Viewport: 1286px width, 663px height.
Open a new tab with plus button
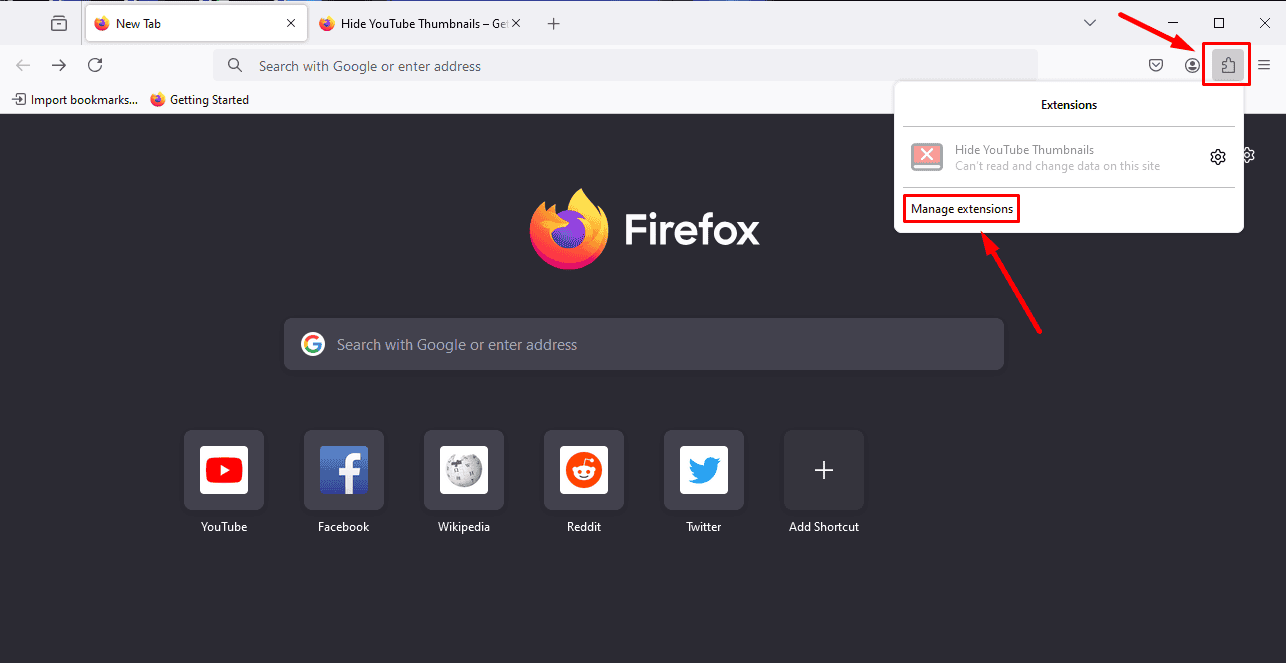tap(554, 23)
